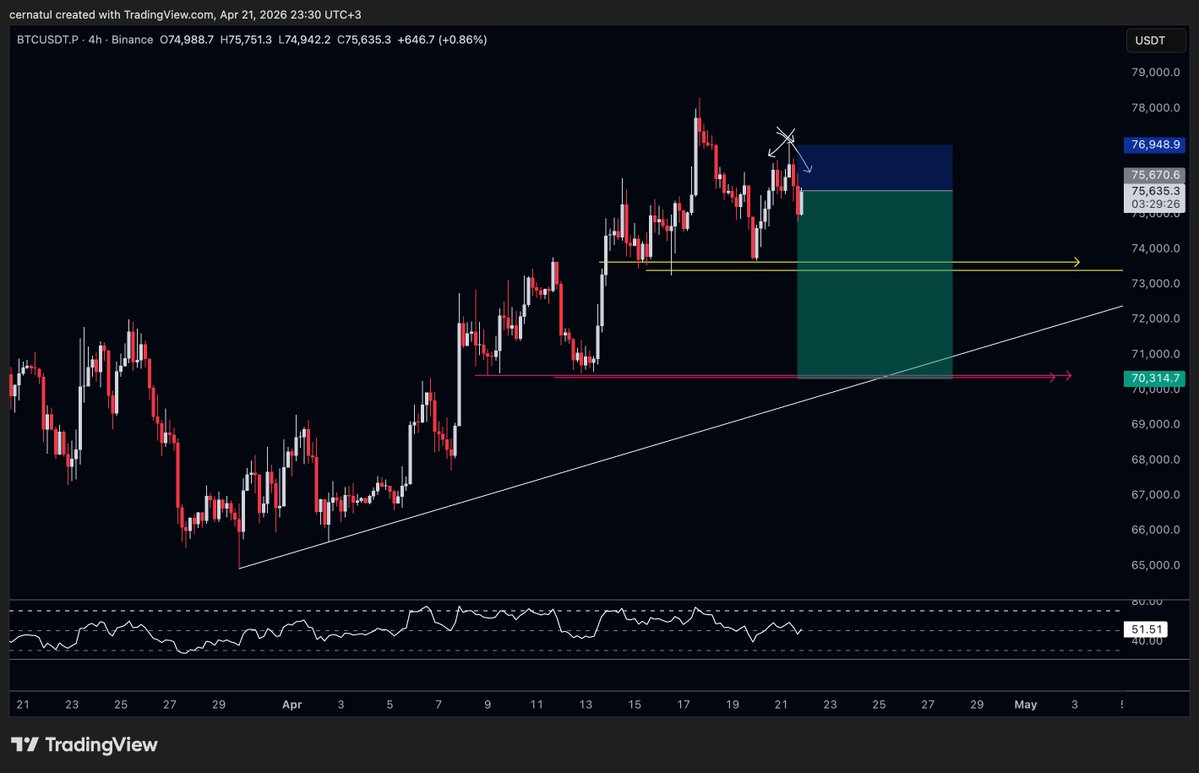The image size is (1199, 773).
Task: Select the red arrow line's arrowhead
Action: 1066,376
